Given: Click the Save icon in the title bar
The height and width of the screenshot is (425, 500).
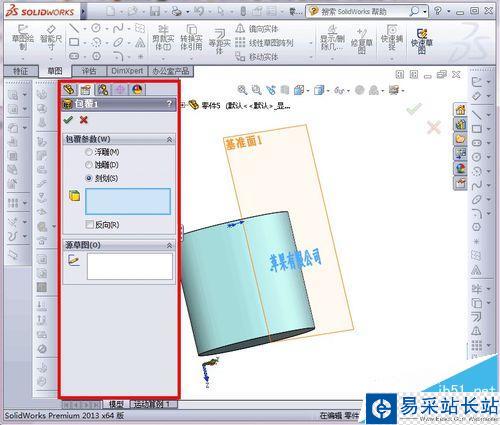Looking at the screenshot, I should (x=155, y=11).
